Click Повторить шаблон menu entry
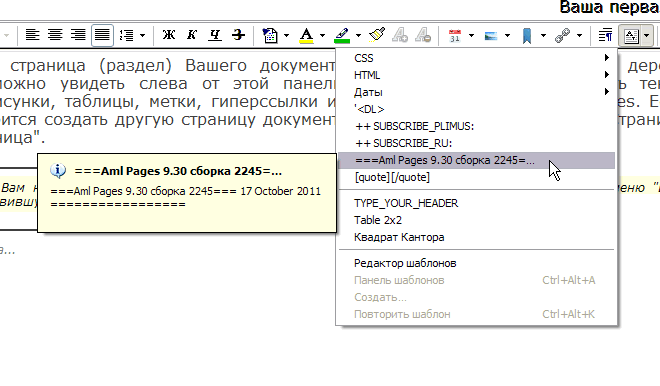660x386 pixels. 477,314
